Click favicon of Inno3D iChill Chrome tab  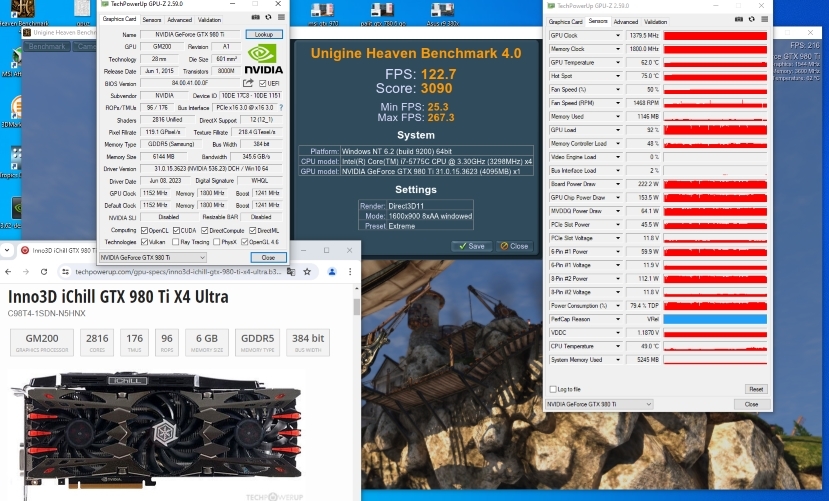pos(24,250)
